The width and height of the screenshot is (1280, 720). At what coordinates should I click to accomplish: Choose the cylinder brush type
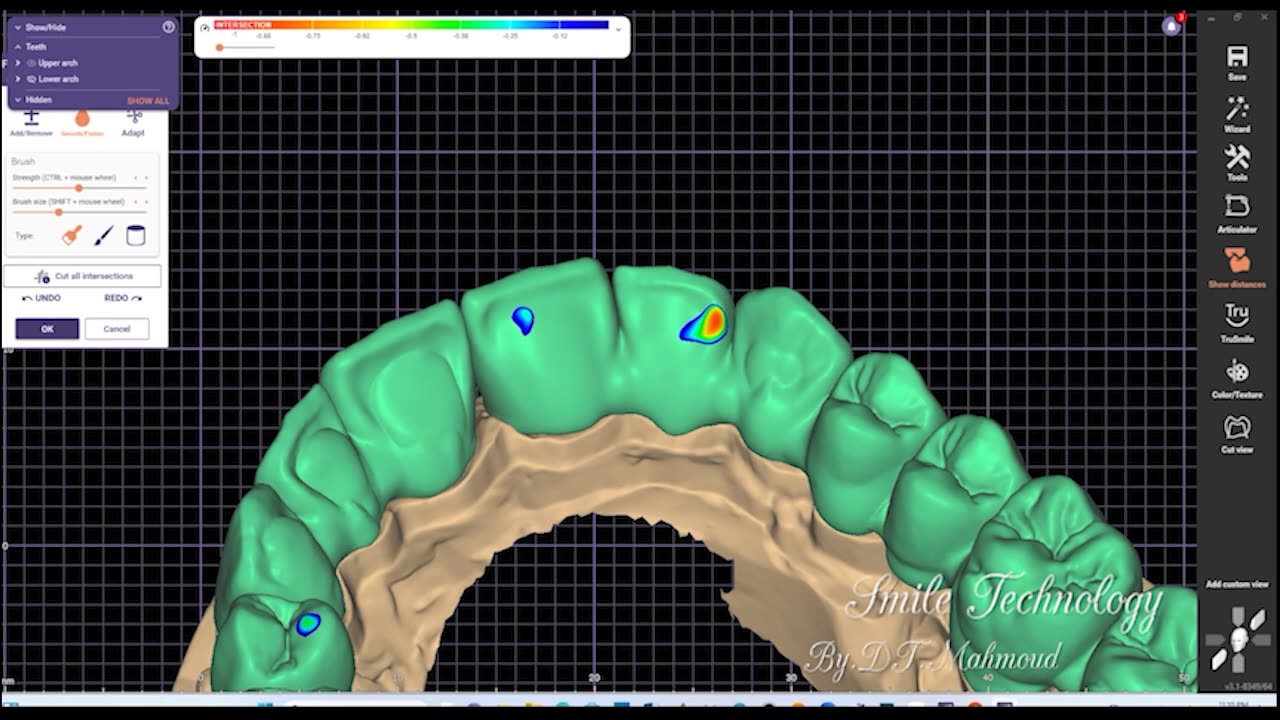tap(136, 236)
